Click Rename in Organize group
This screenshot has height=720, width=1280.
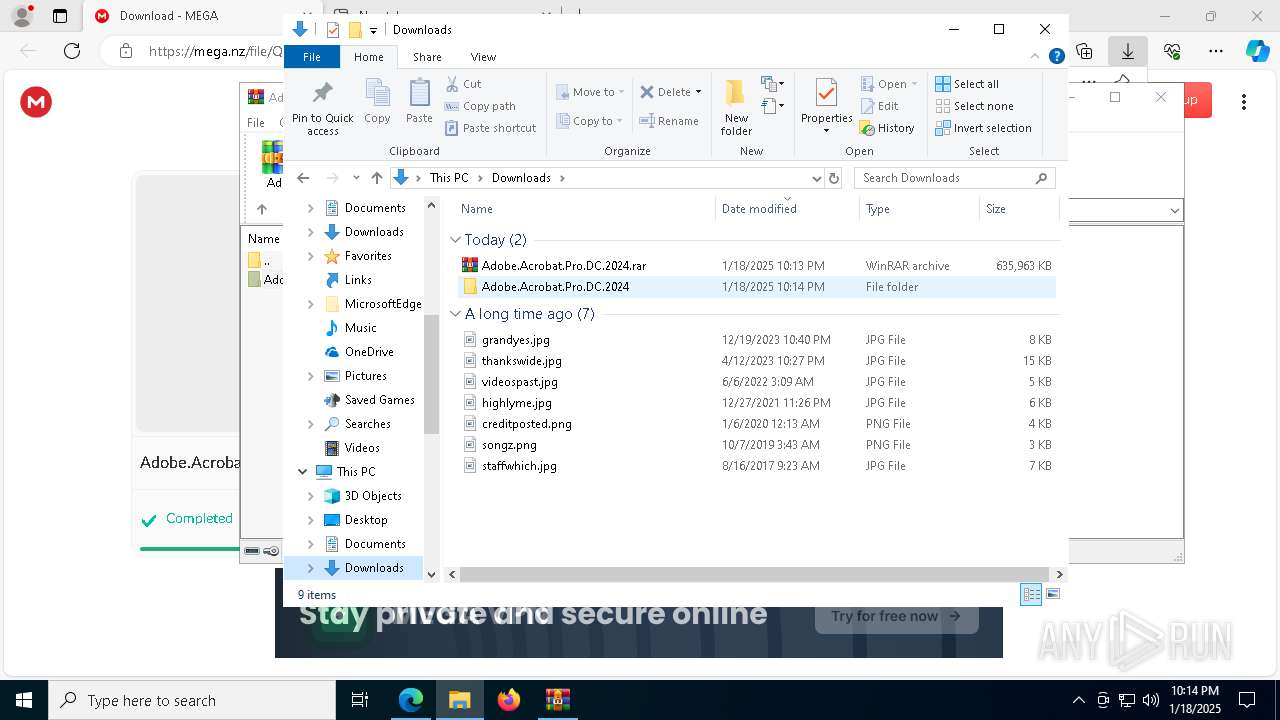click(669, 121)
